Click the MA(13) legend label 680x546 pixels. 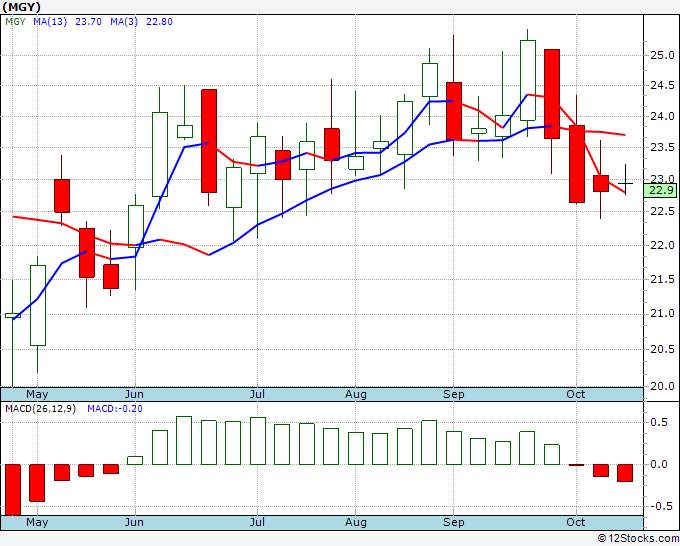click(50, 21)
